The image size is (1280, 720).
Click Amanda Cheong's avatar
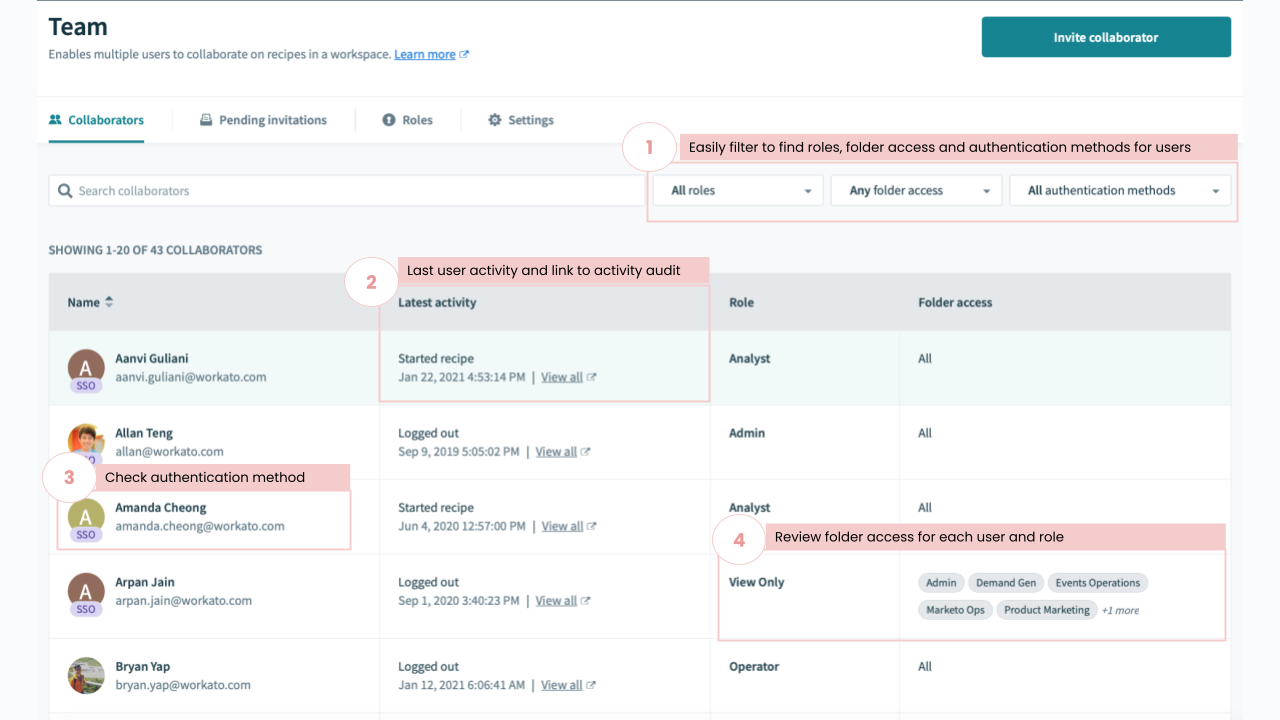point(86,516)
